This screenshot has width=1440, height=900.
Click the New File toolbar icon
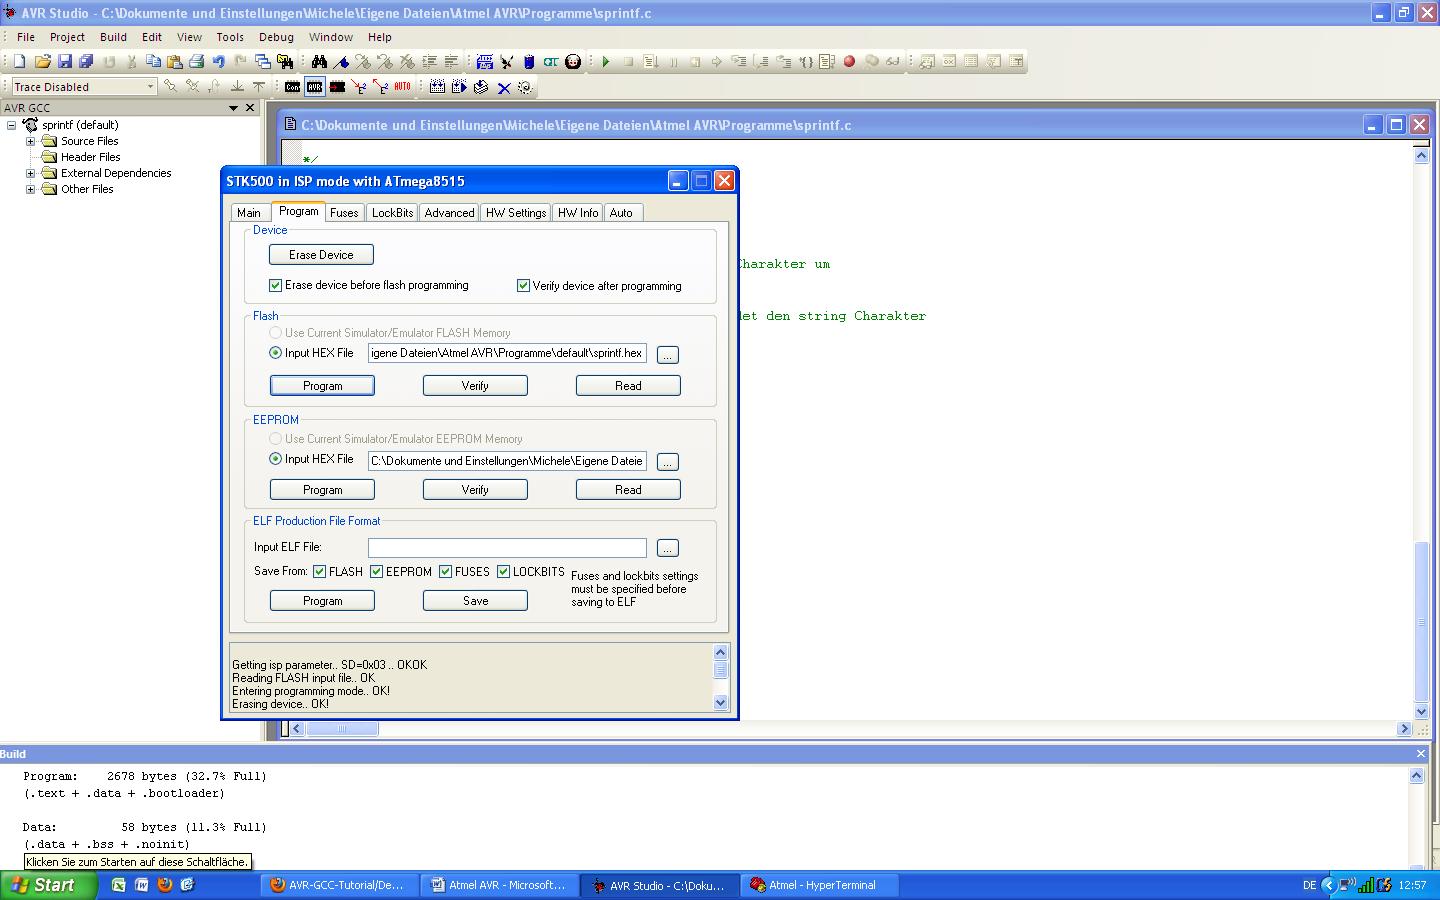point(19,61)
